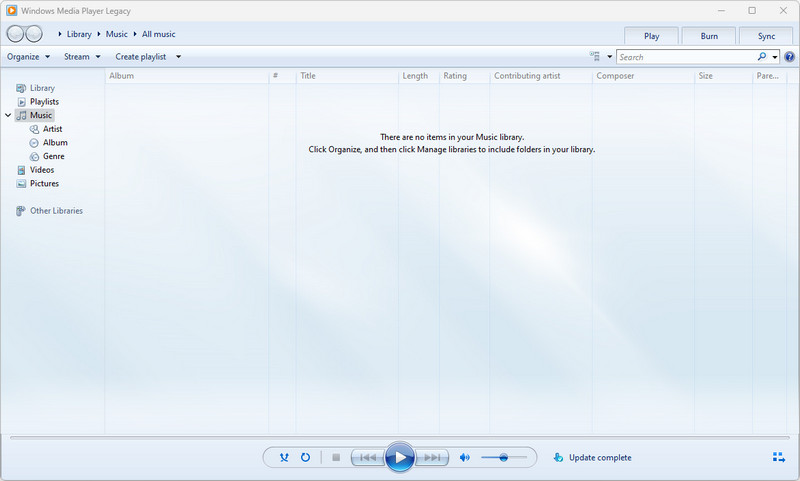Open the Sync tab
800x481 pixels.
coord(766,36)
